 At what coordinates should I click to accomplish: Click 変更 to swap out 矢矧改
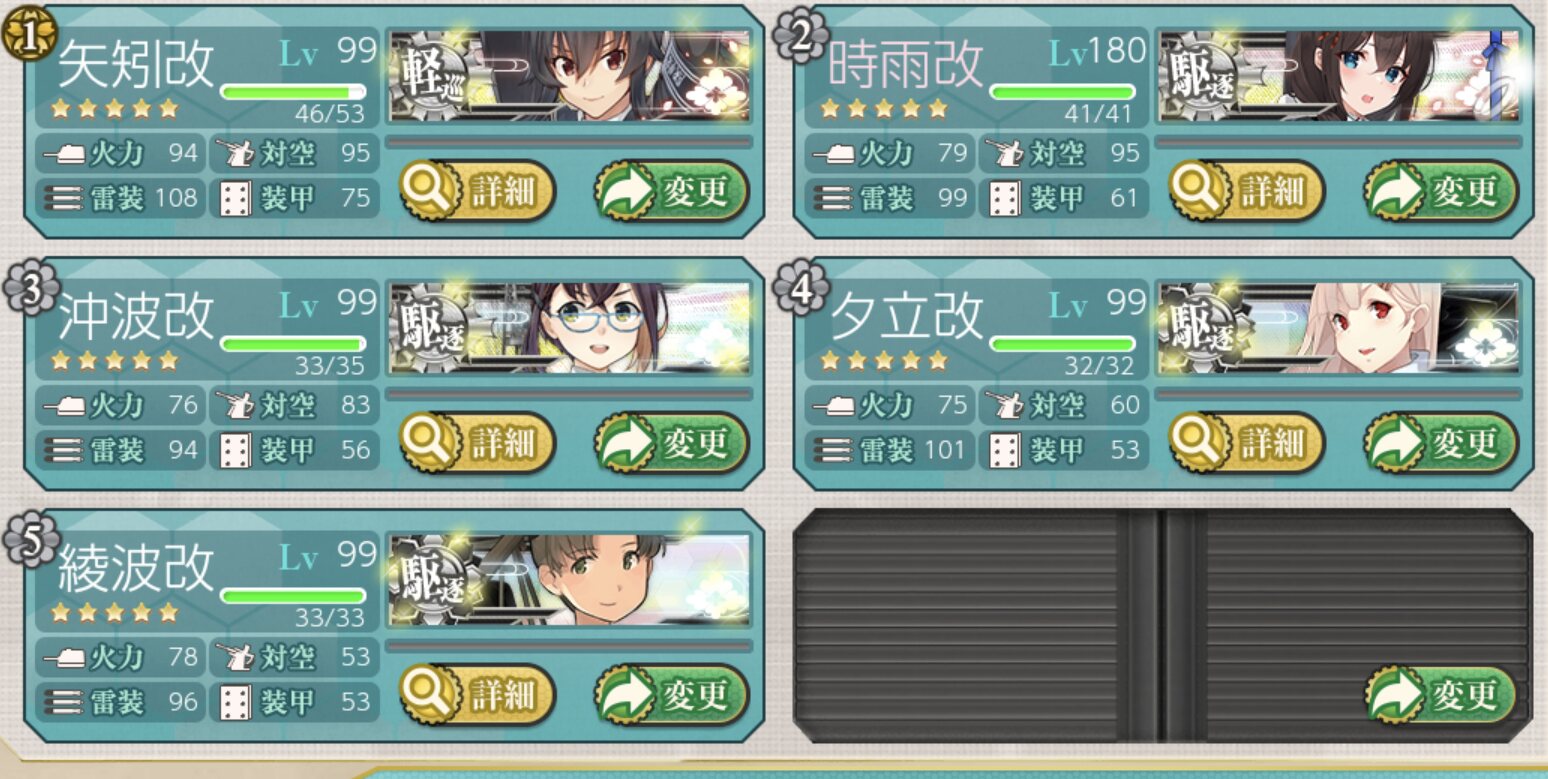tap(671, 190)
